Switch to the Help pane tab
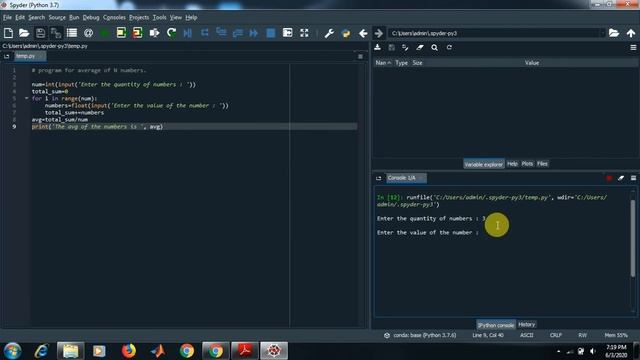Viewport: 640px width, 360px height. tap(512, 164)
